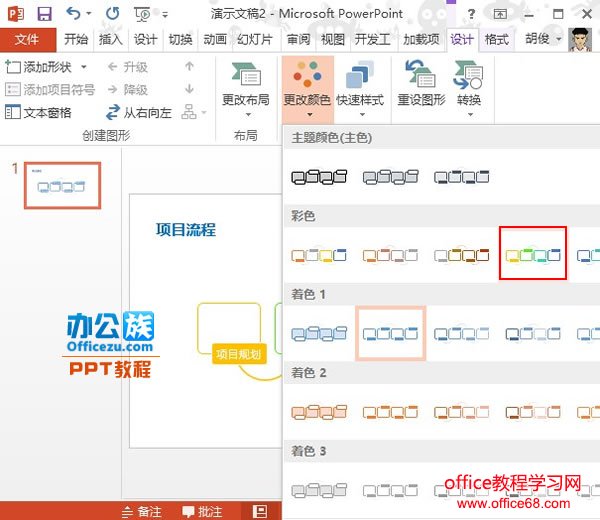Open the undo history dropdown arrow
The width and height of the screenshot is (600, 520).
[x=89, y=13]
